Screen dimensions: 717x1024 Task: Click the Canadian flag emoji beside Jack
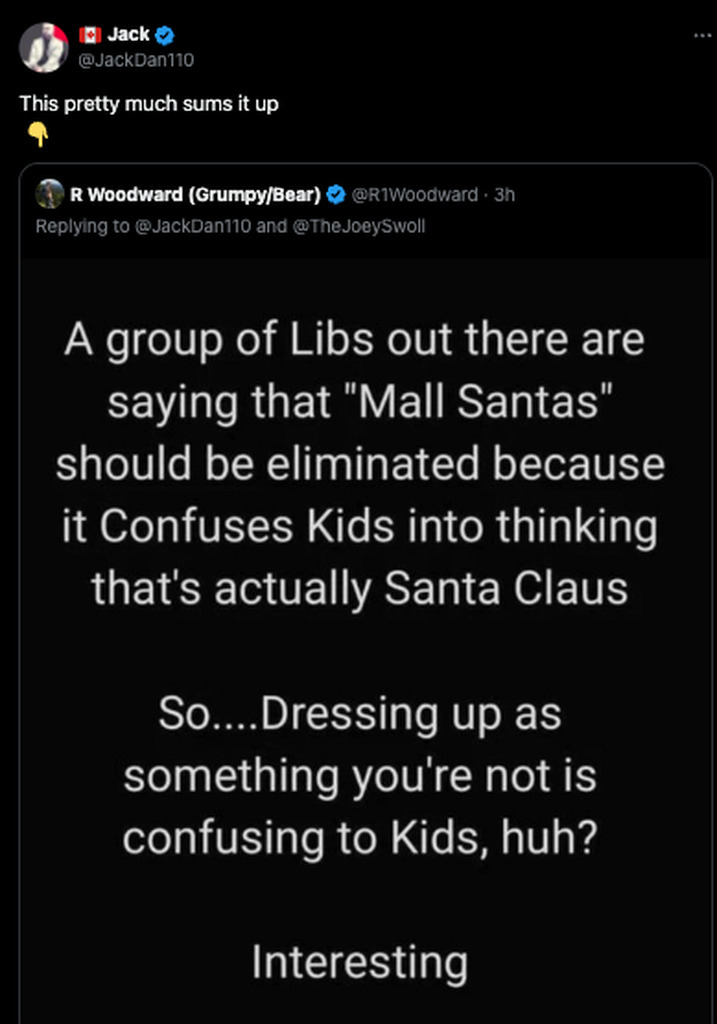[x=88, y=36]
